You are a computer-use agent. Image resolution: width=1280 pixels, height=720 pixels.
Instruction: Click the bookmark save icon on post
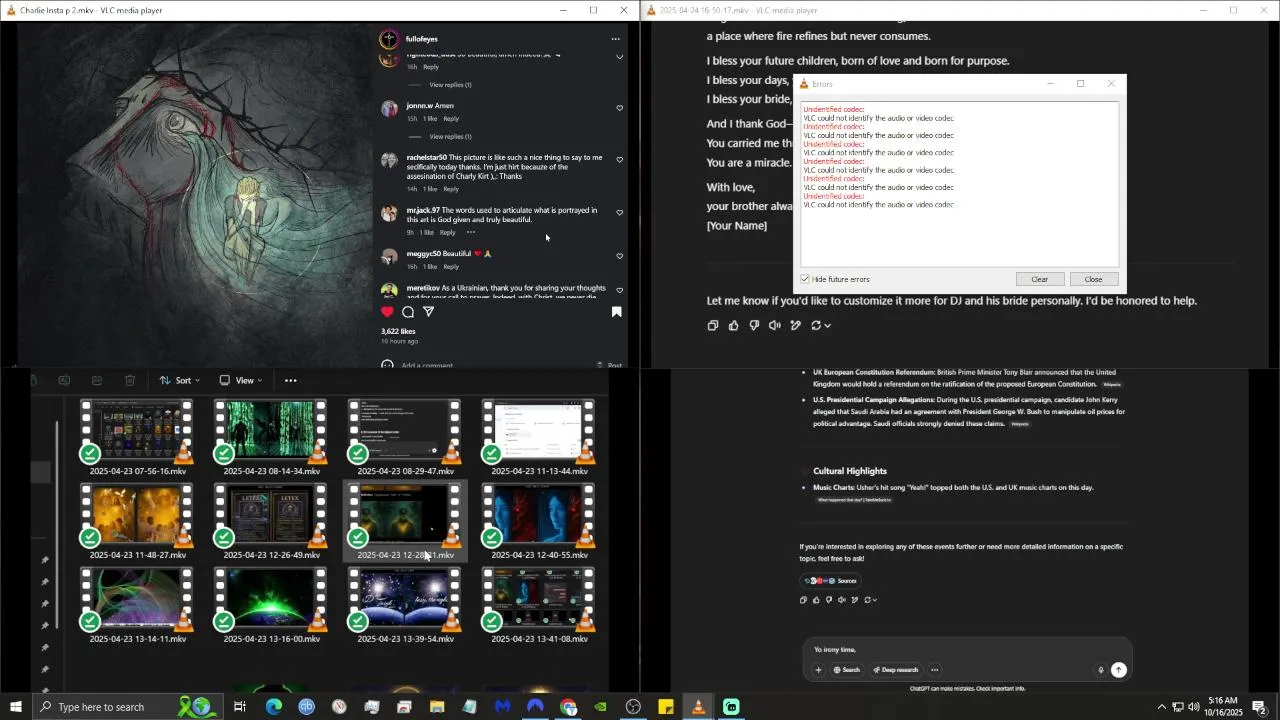[616, 312]
